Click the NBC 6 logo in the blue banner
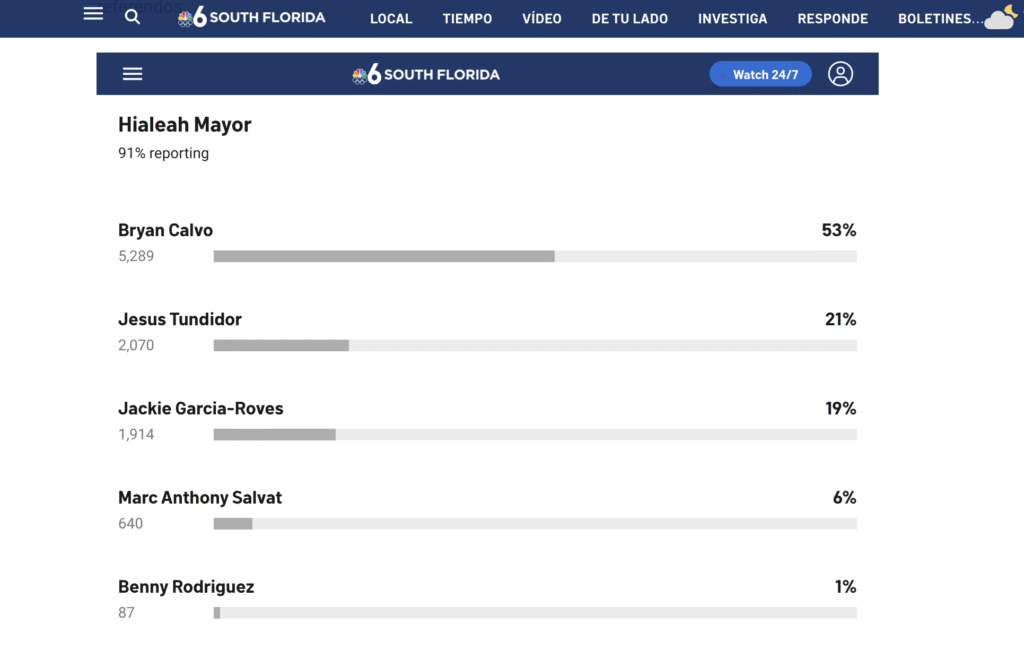1024x667 pixels. coord(426,75)
